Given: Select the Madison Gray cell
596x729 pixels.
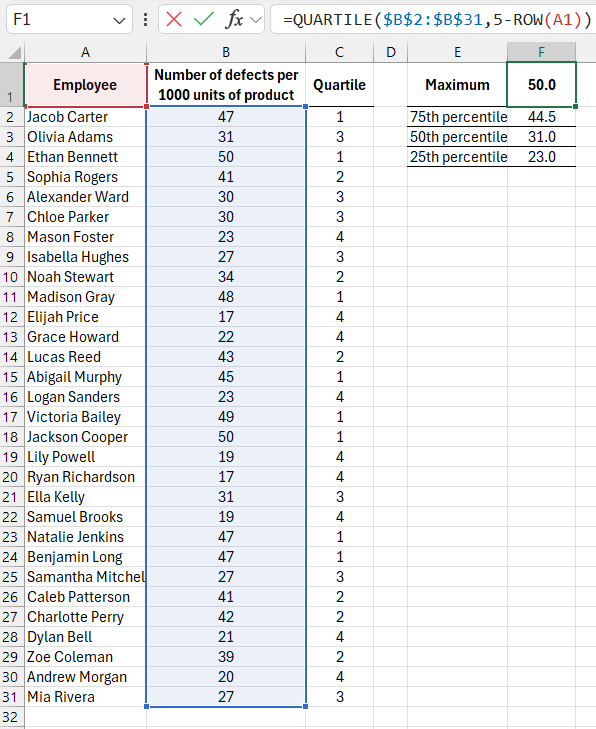Looking at the screenshot, I should 85,297.
